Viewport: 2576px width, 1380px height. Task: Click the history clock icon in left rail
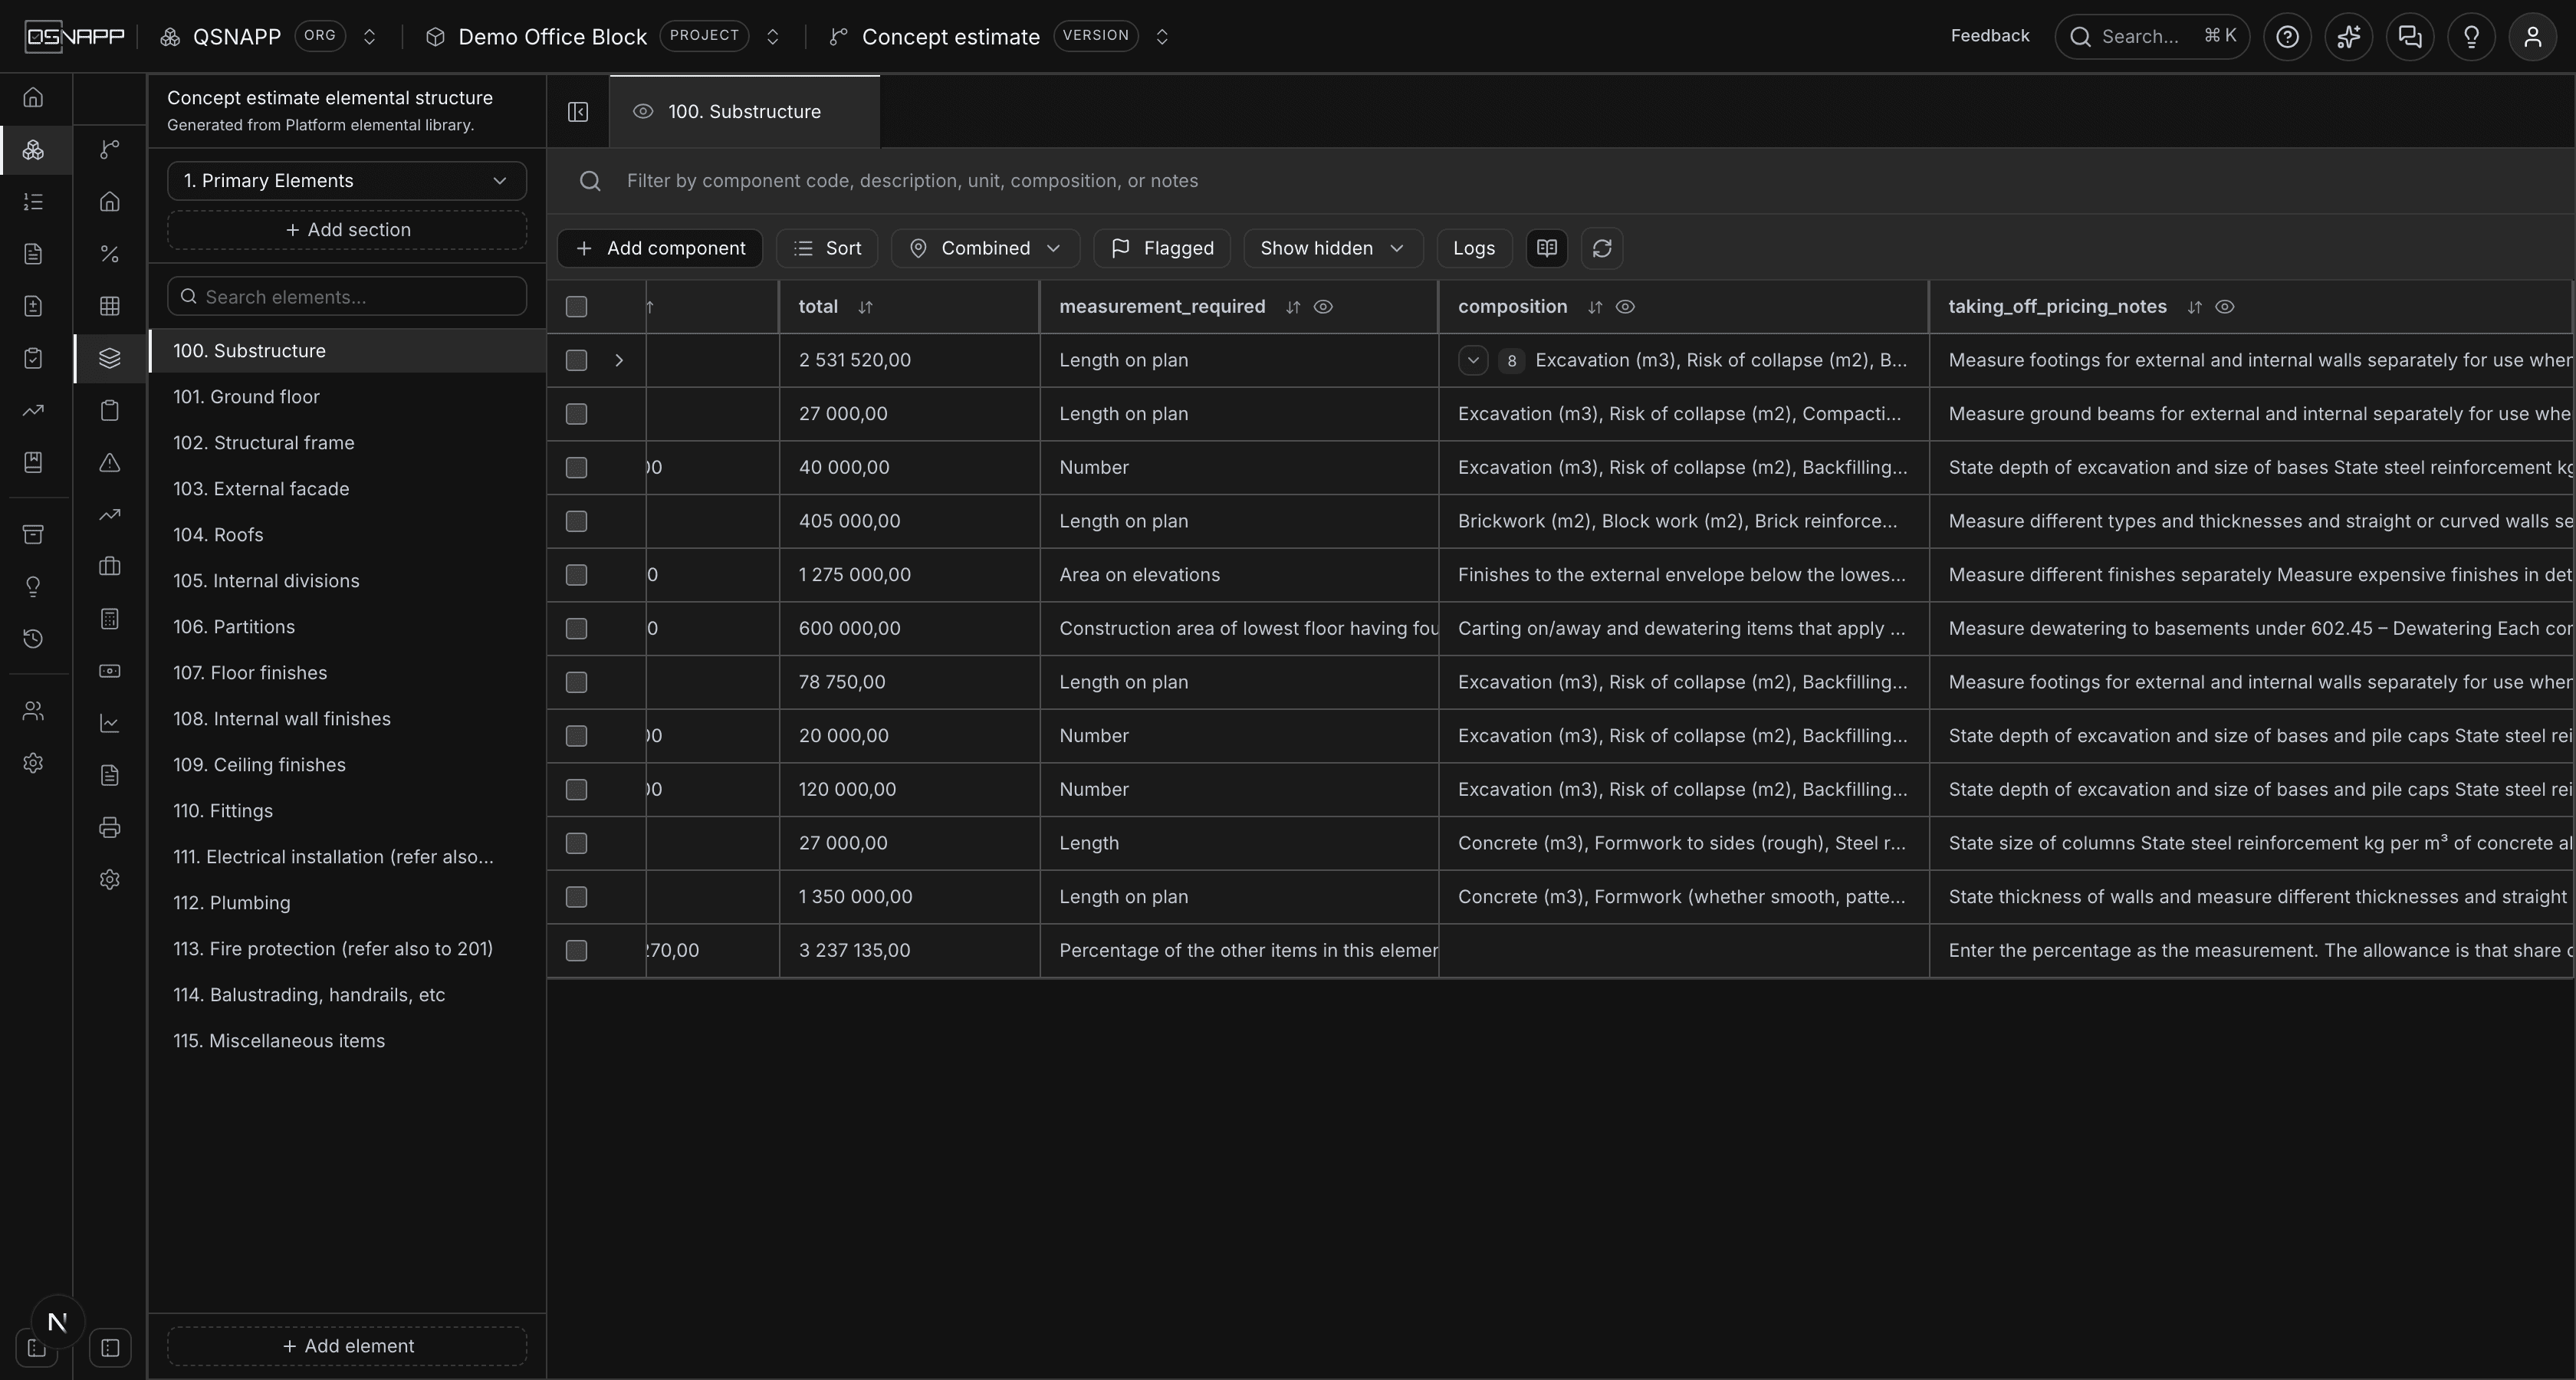pos(33,639)
